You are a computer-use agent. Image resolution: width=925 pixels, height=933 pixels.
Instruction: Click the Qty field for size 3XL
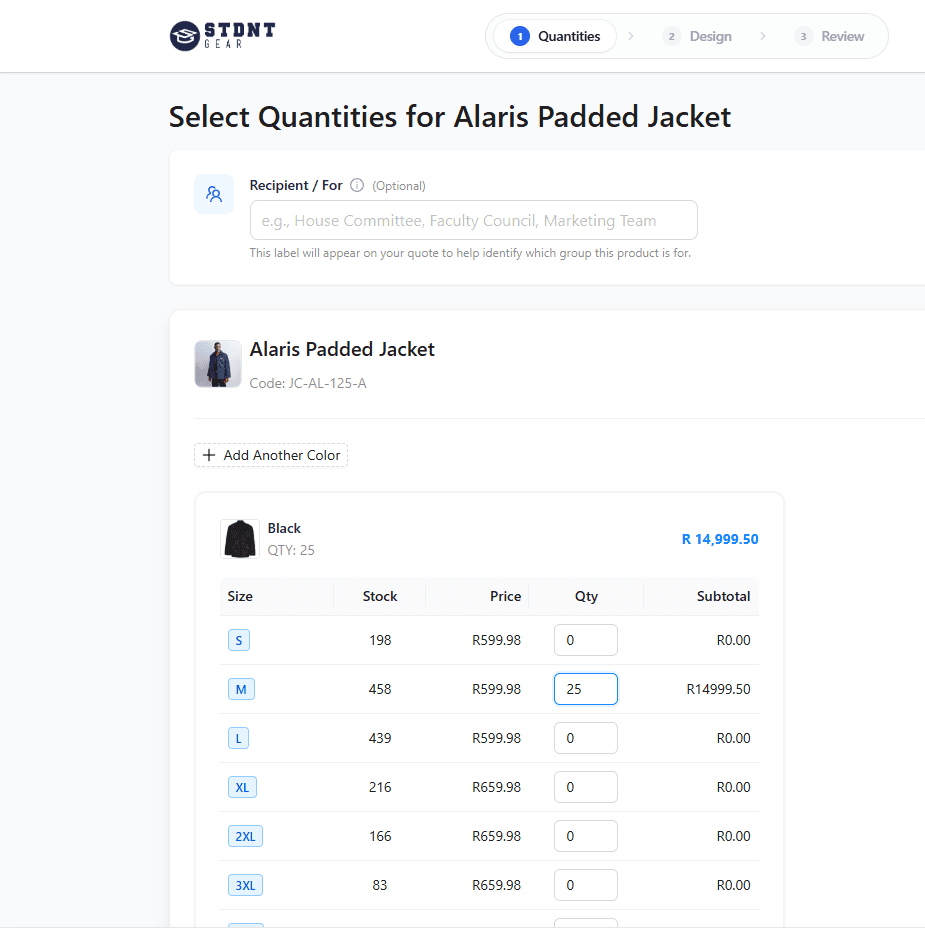[x=586, y=885]
